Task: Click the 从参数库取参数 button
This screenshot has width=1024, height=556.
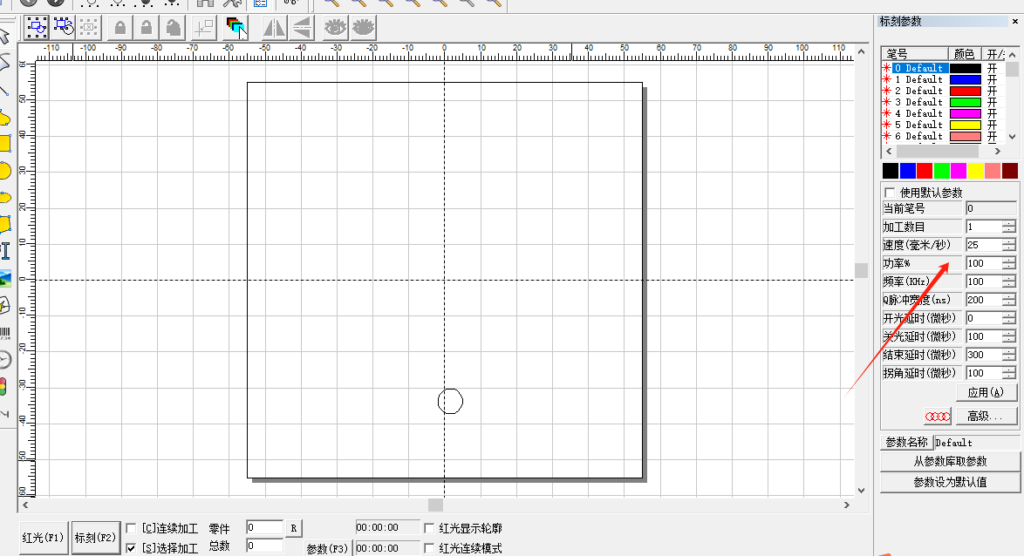Action: point(949,461)
